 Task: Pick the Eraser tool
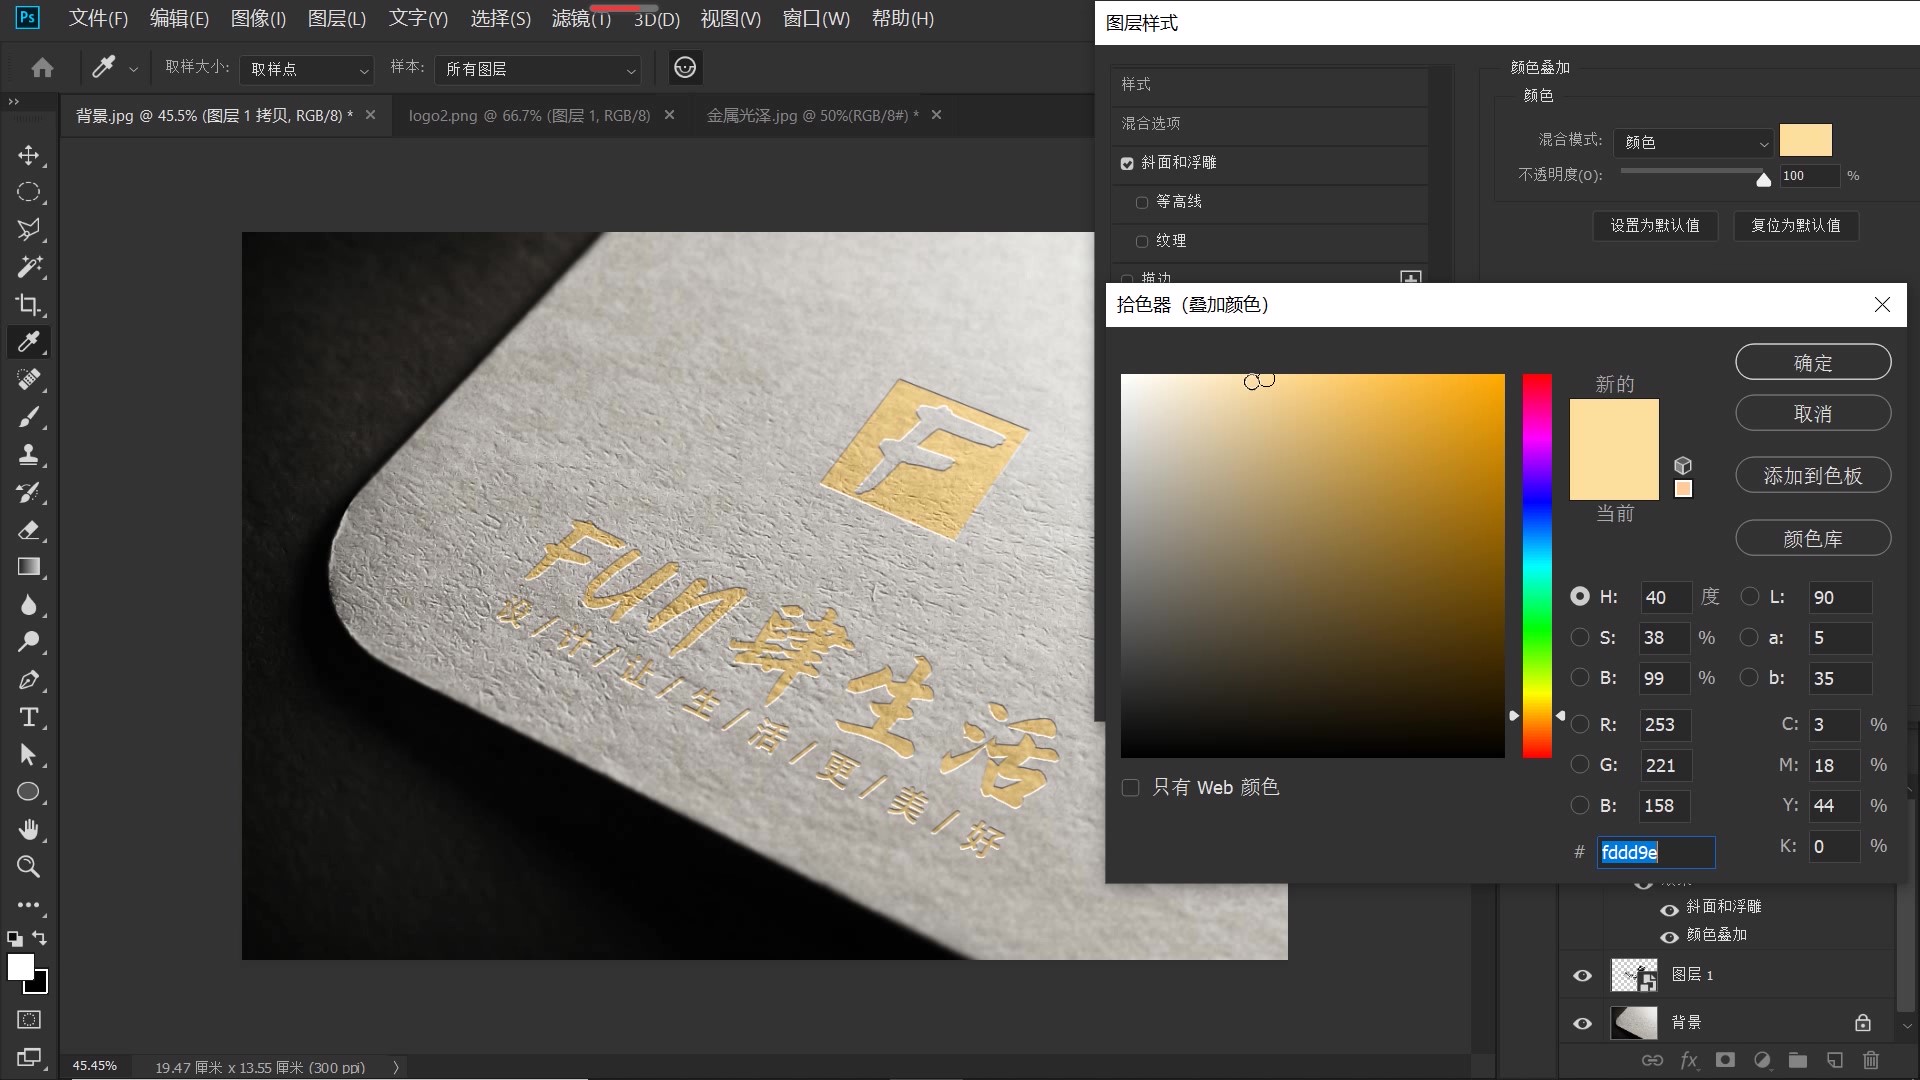(x=29, y=530)
